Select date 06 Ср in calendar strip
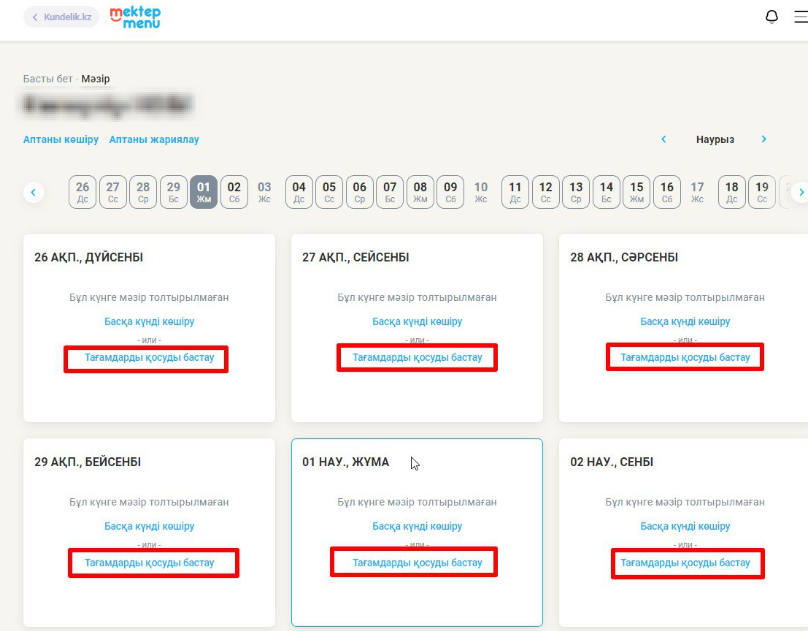The image size is (808, 631). tap(360, 191)
